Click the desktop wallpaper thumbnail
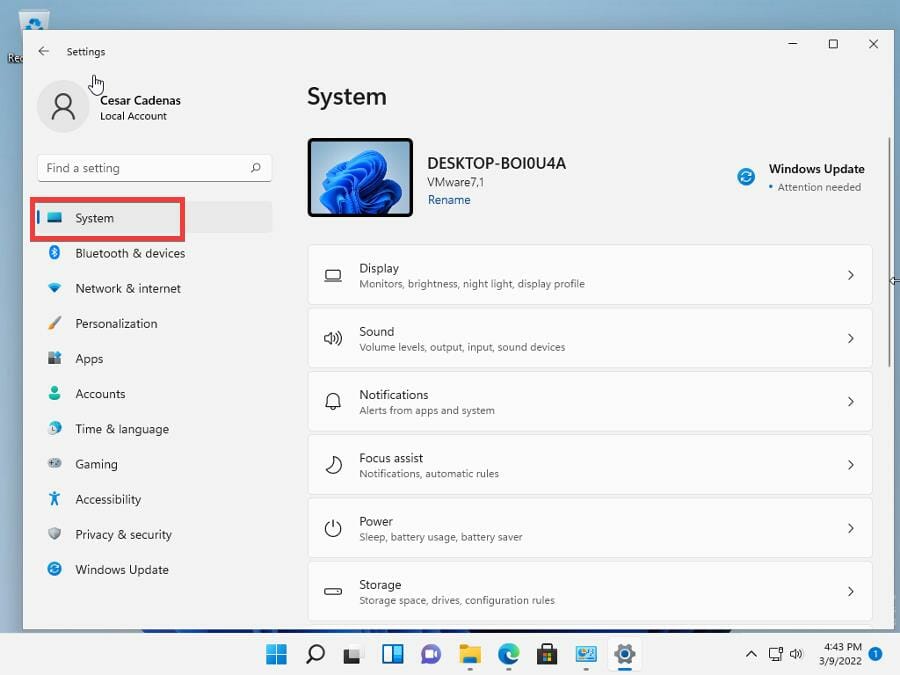Image resolution: width=900 pixels, height=675 pixels. click(360, 177)
